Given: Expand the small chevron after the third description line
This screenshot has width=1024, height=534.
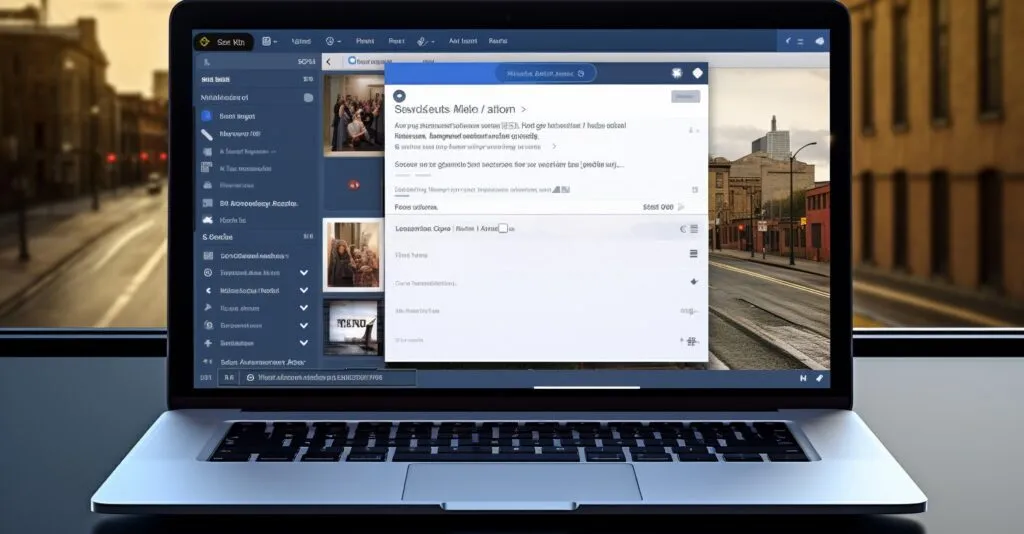Looking at the screenshot, I should [554, 147].
